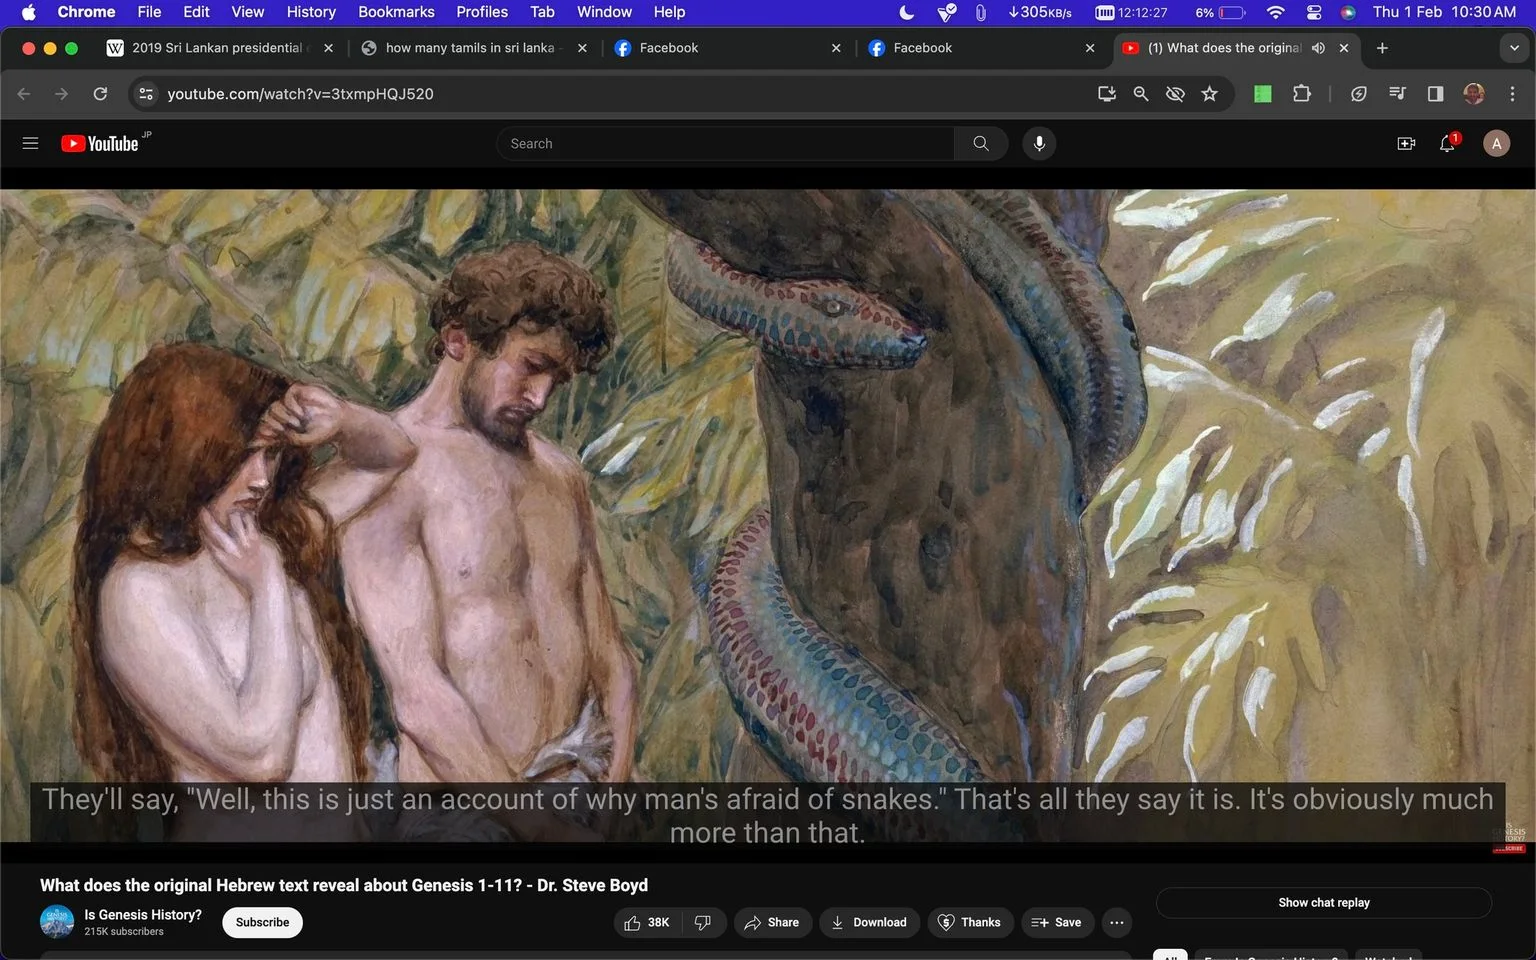Mute the YouTube tab via the speaker icon
Viewport: 1536px width, 960px height.
(1318, 48)
